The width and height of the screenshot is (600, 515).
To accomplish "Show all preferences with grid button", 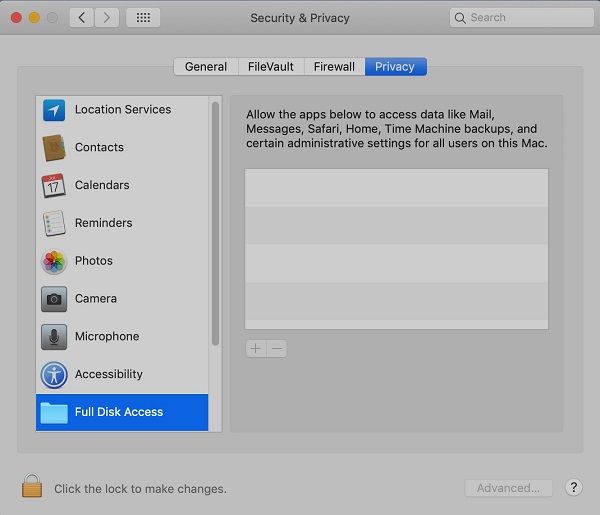I will pos(143,18).
